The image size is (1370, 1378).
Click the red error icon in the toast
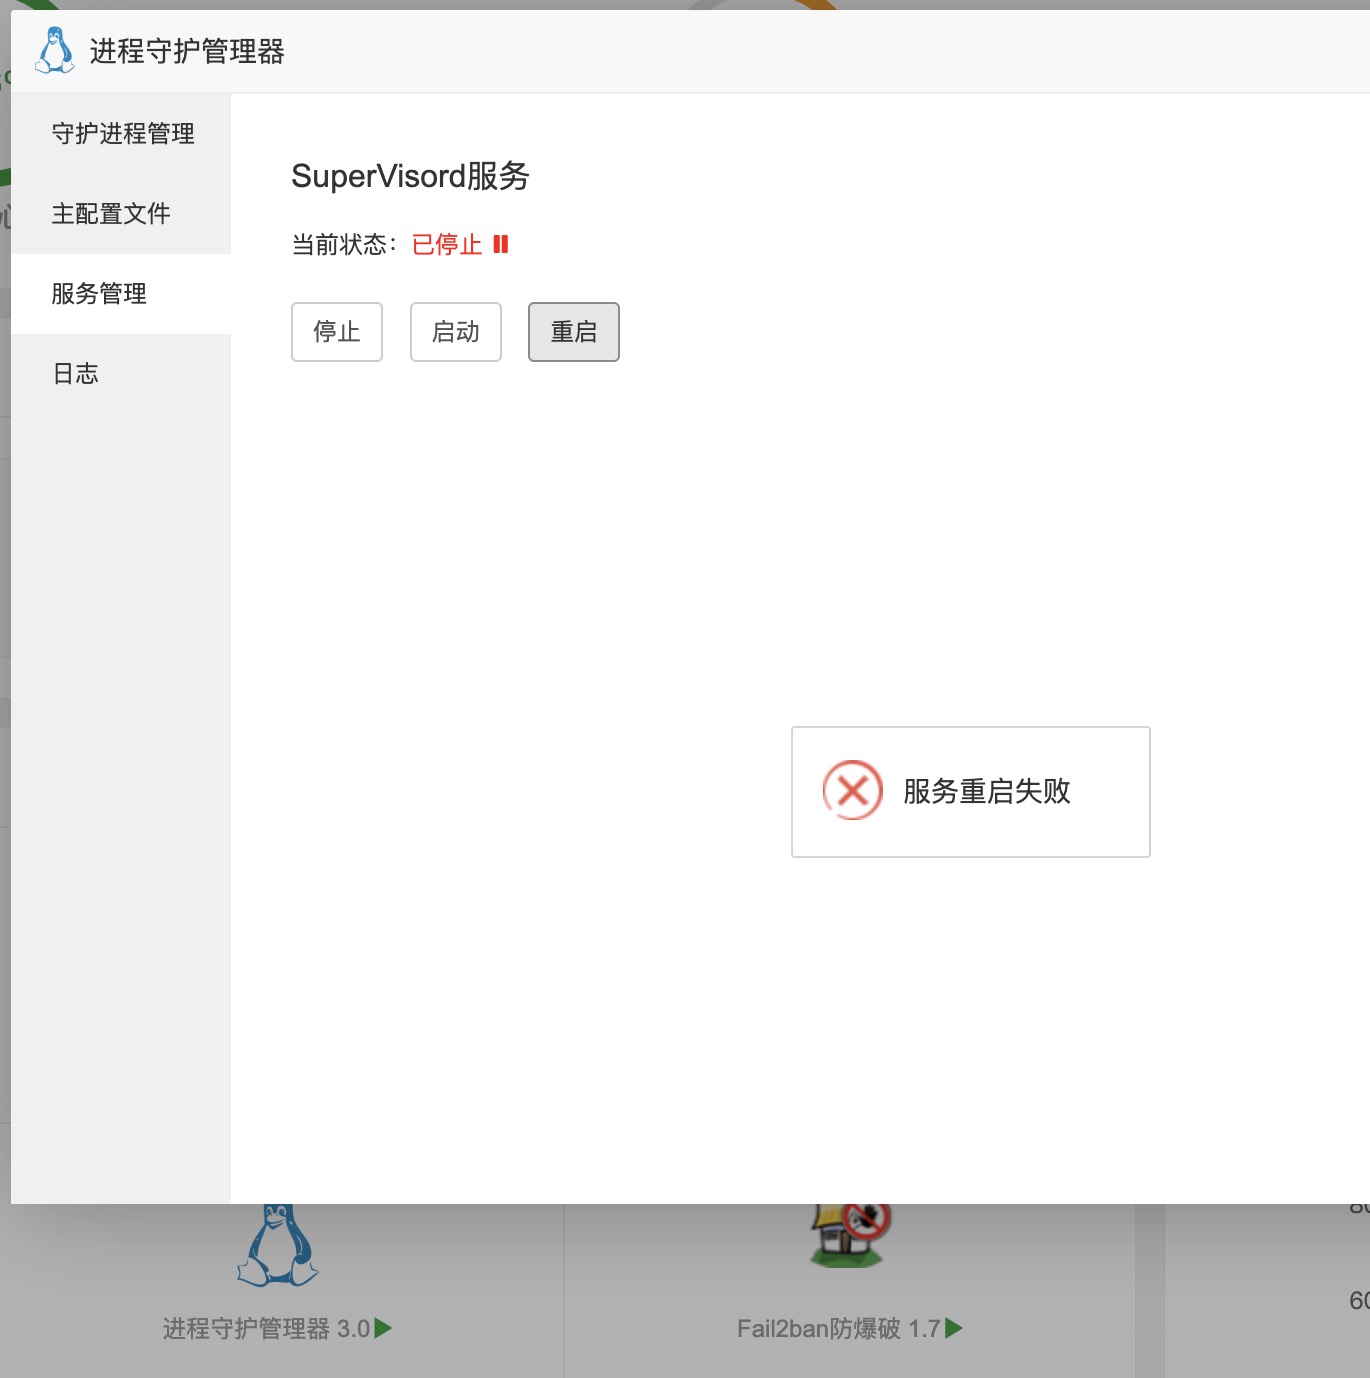[x=853, y=791]
